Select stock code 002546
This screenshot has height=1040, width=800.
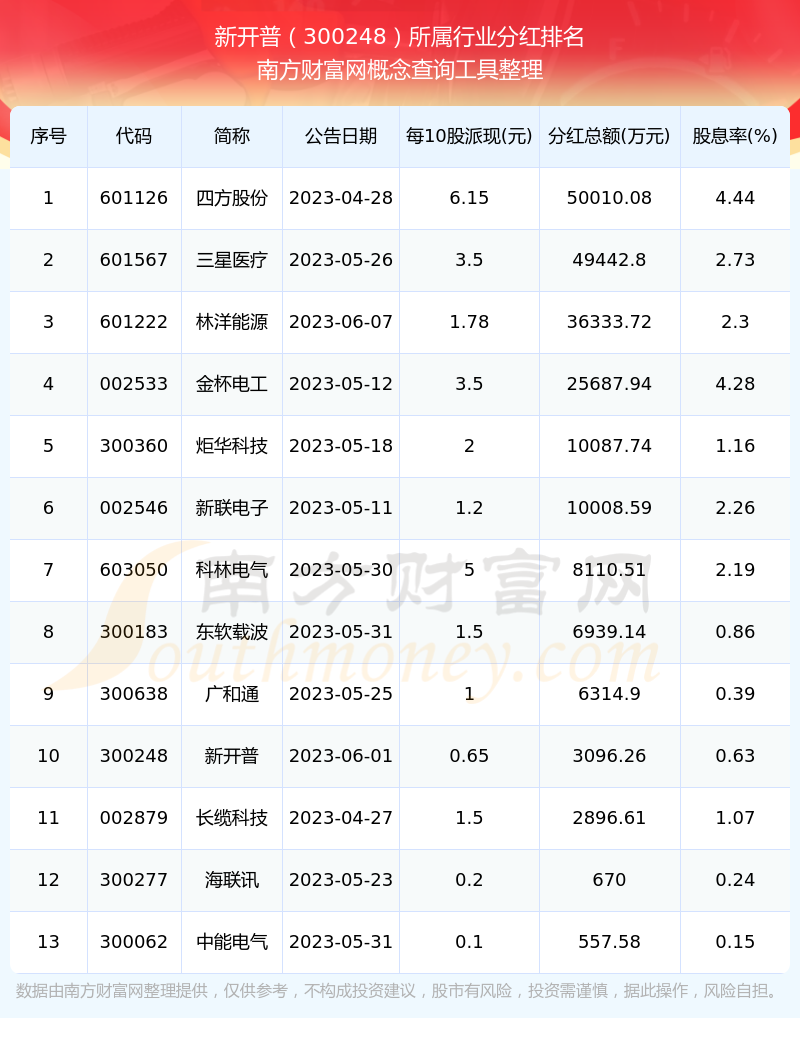(134, 507)
